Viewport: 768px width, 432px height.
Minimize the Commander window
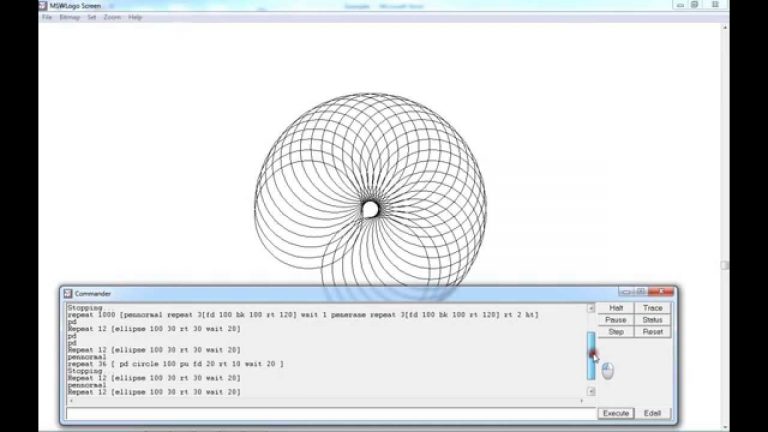[x=625, y=292]
